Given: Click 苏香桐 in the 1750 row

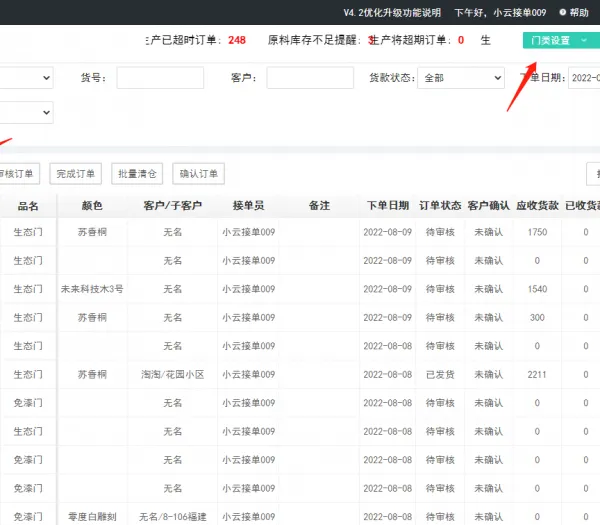Looking at the screenshot, I should [x=92, y=232].
